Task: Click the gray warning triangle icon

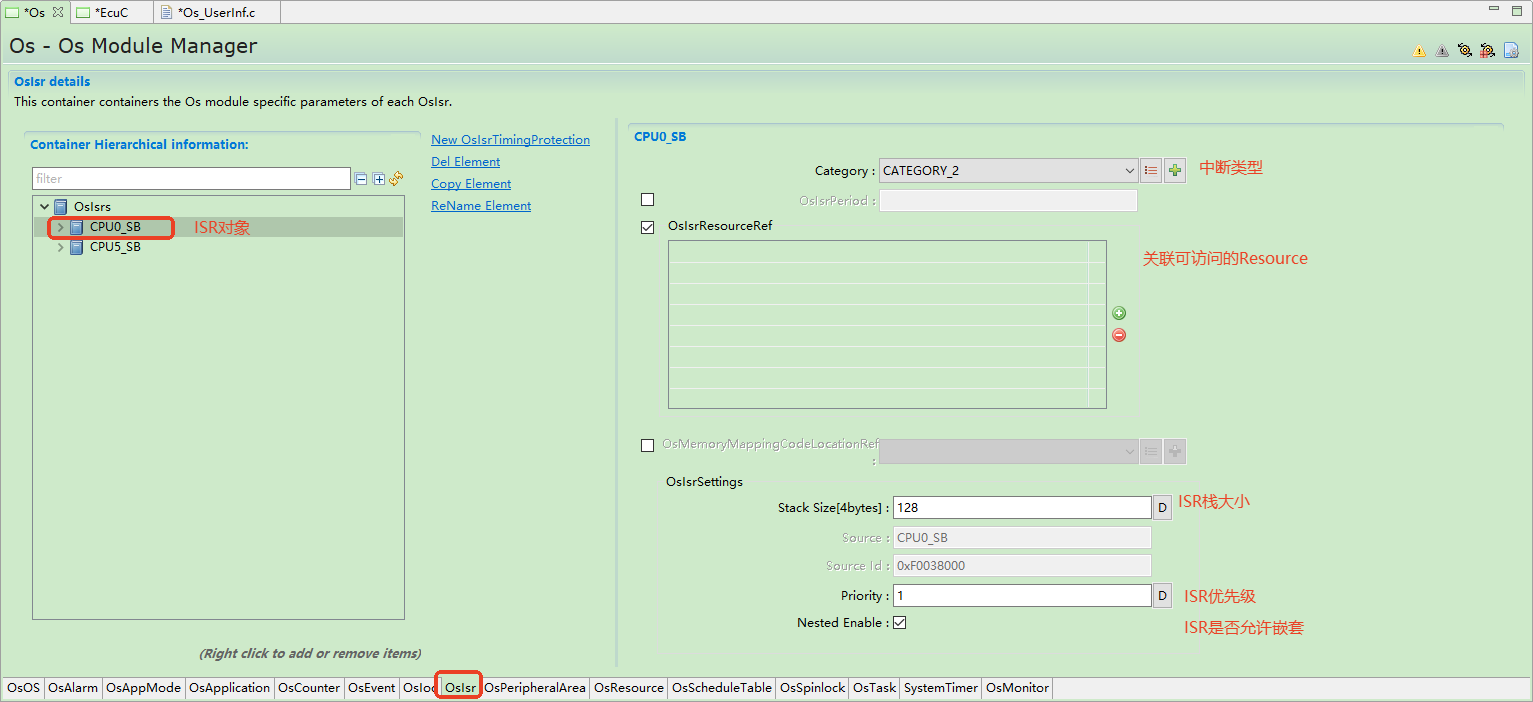Action: point(1442,51)
